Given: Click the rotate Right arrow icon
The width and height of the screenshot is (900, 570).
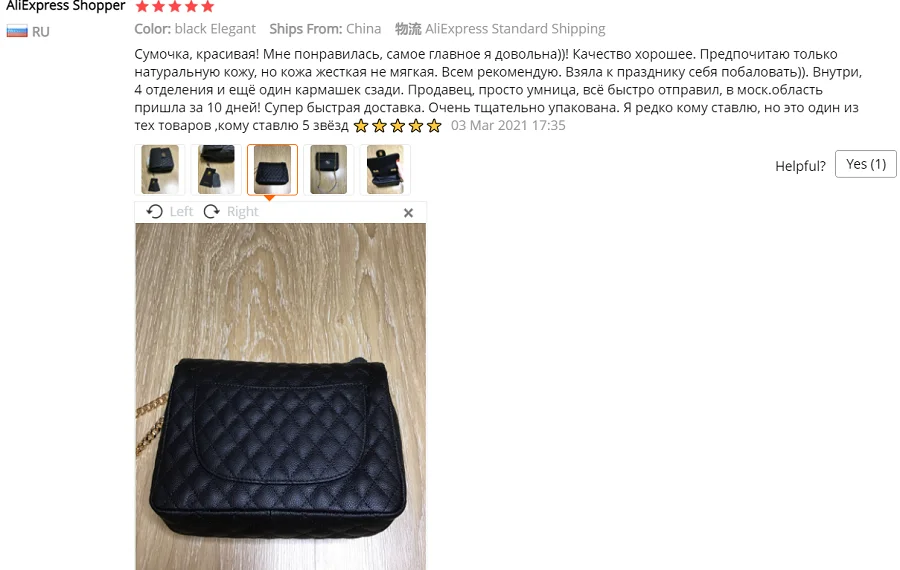Looking at the screenshot, I should click(212, 212).
